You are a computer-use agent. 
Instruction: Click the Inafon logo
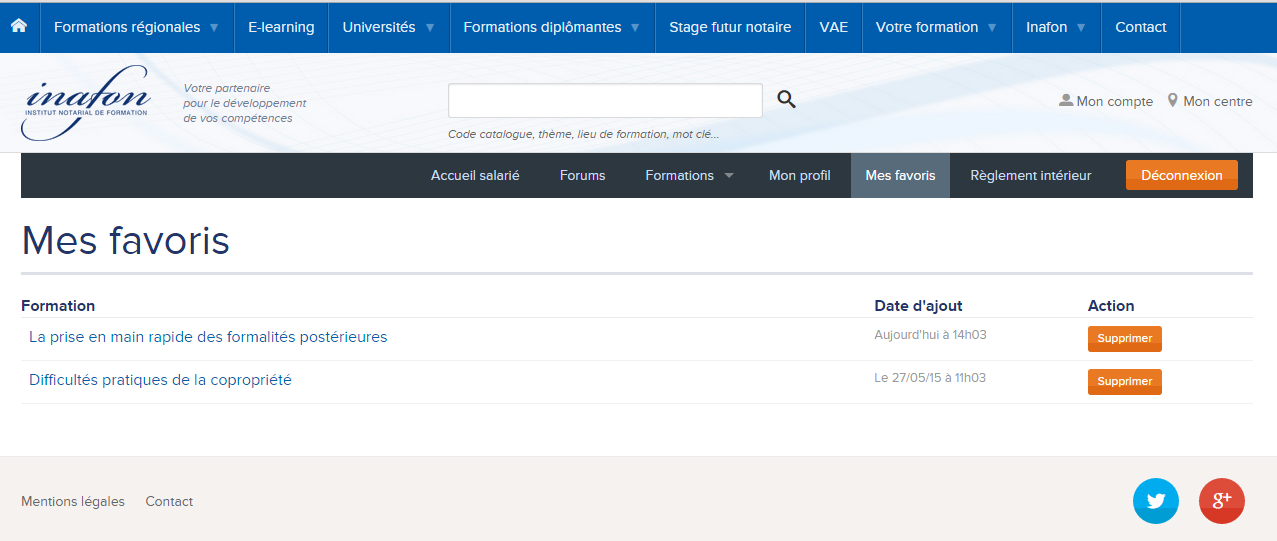tap(86, 102)
